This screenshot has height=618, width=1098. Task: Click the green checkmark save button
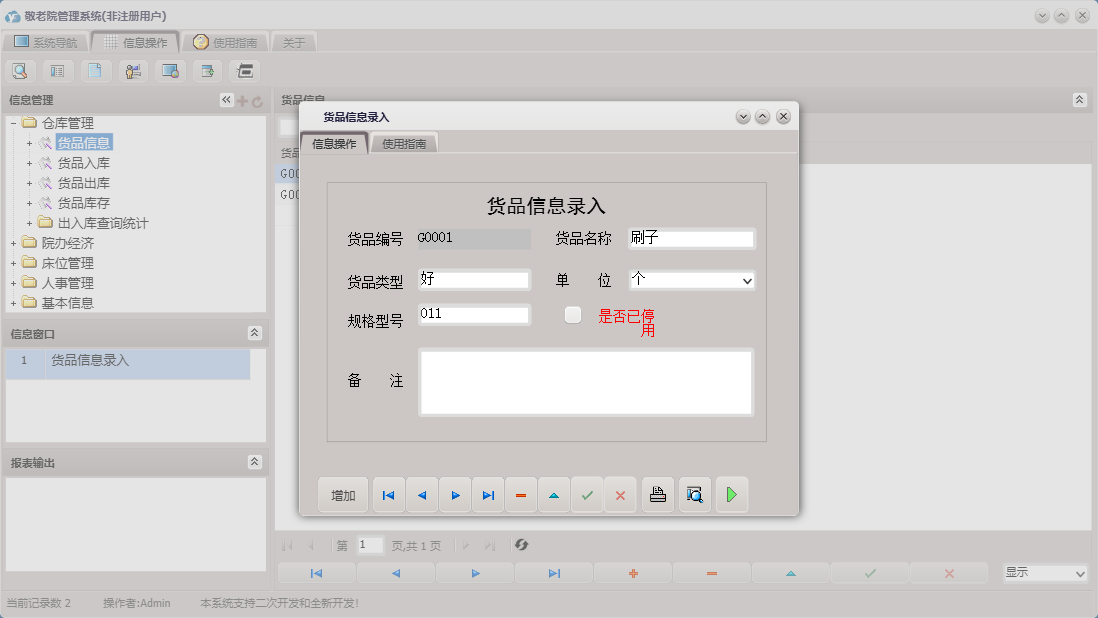[x=587, y=494]
